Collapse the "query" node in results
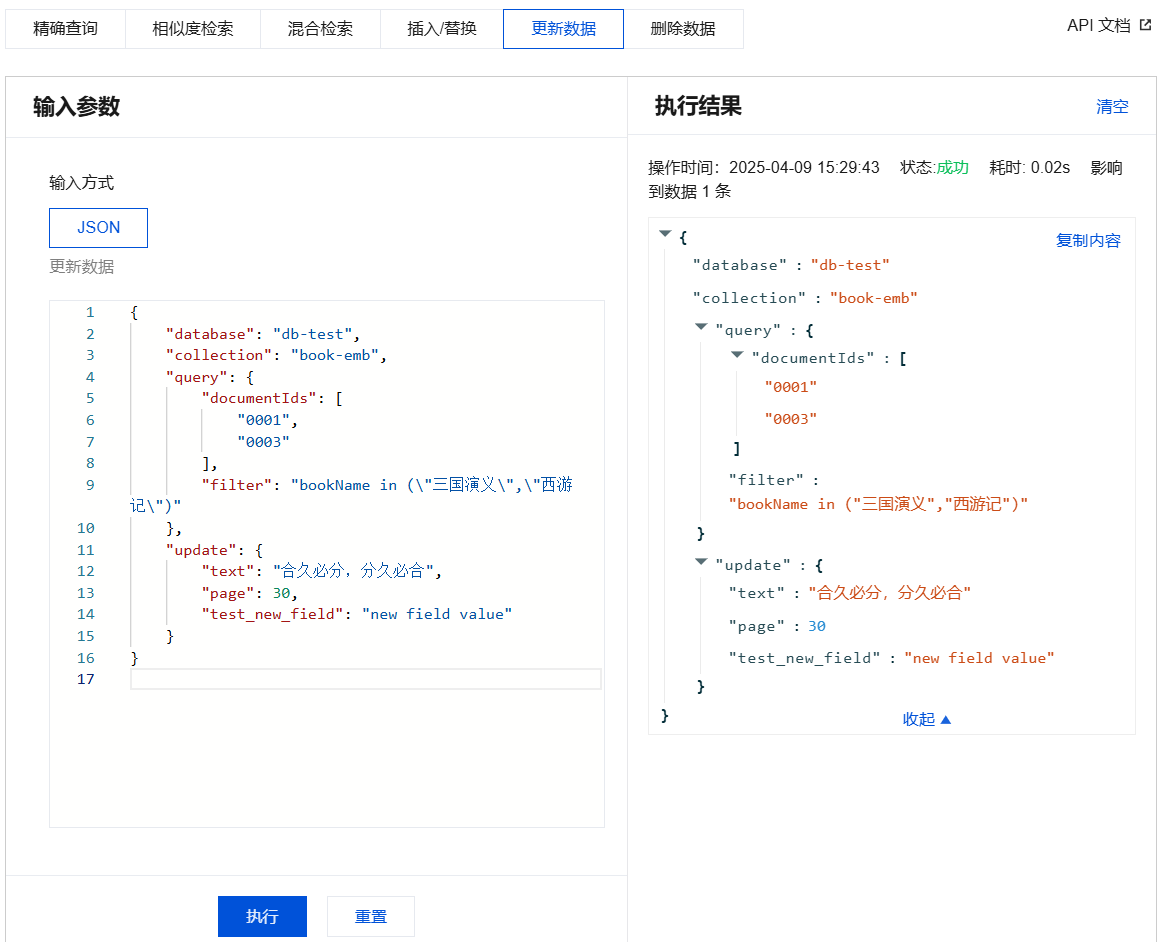 point(701,328)
